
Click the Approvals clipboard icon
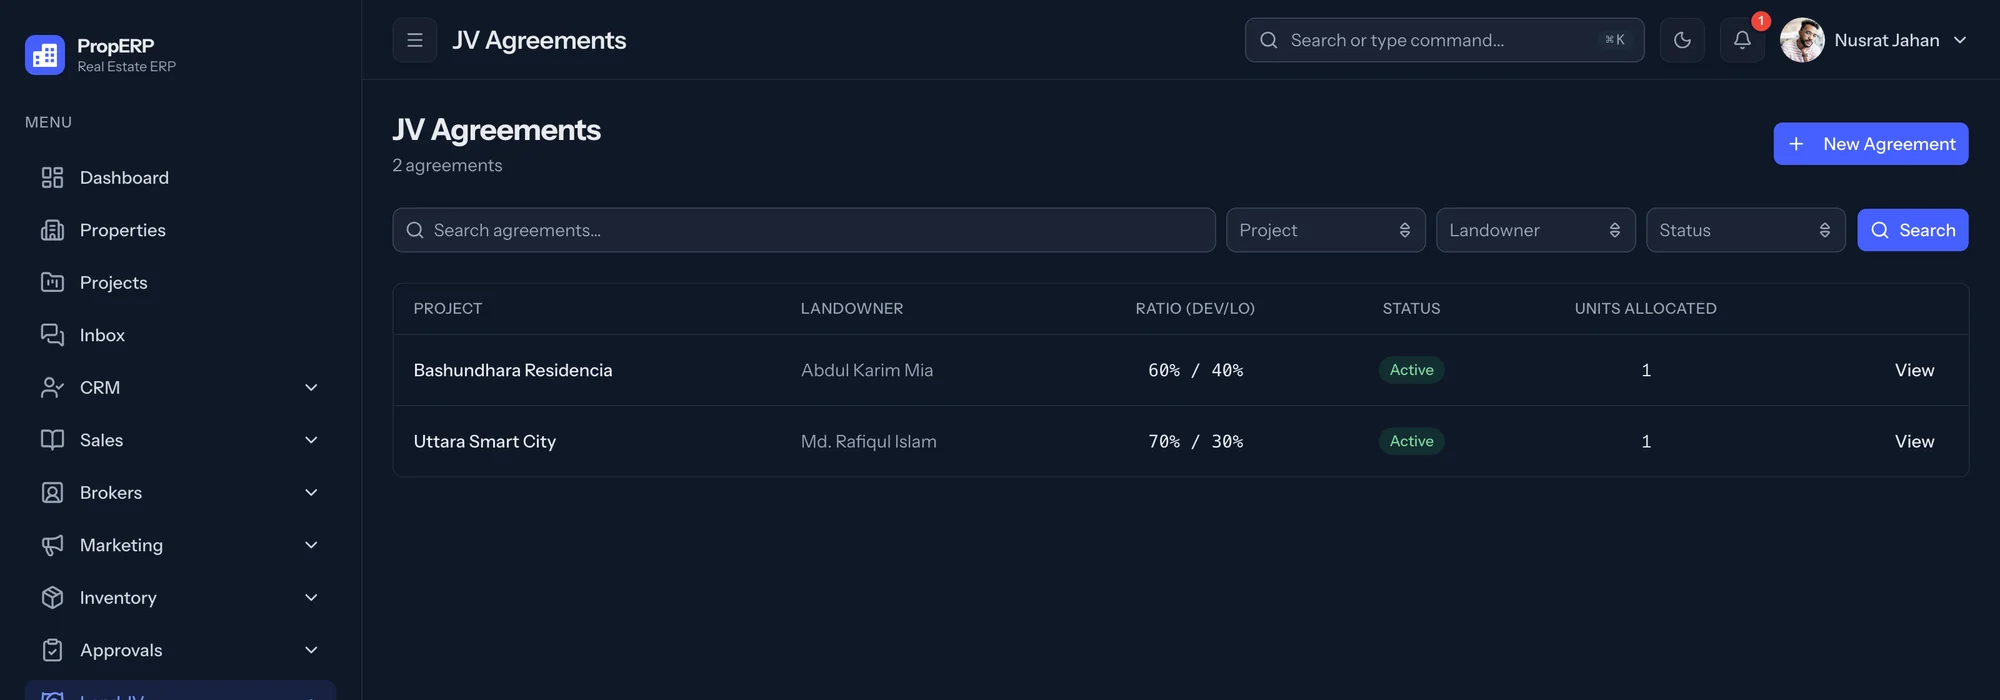[52, 650]
